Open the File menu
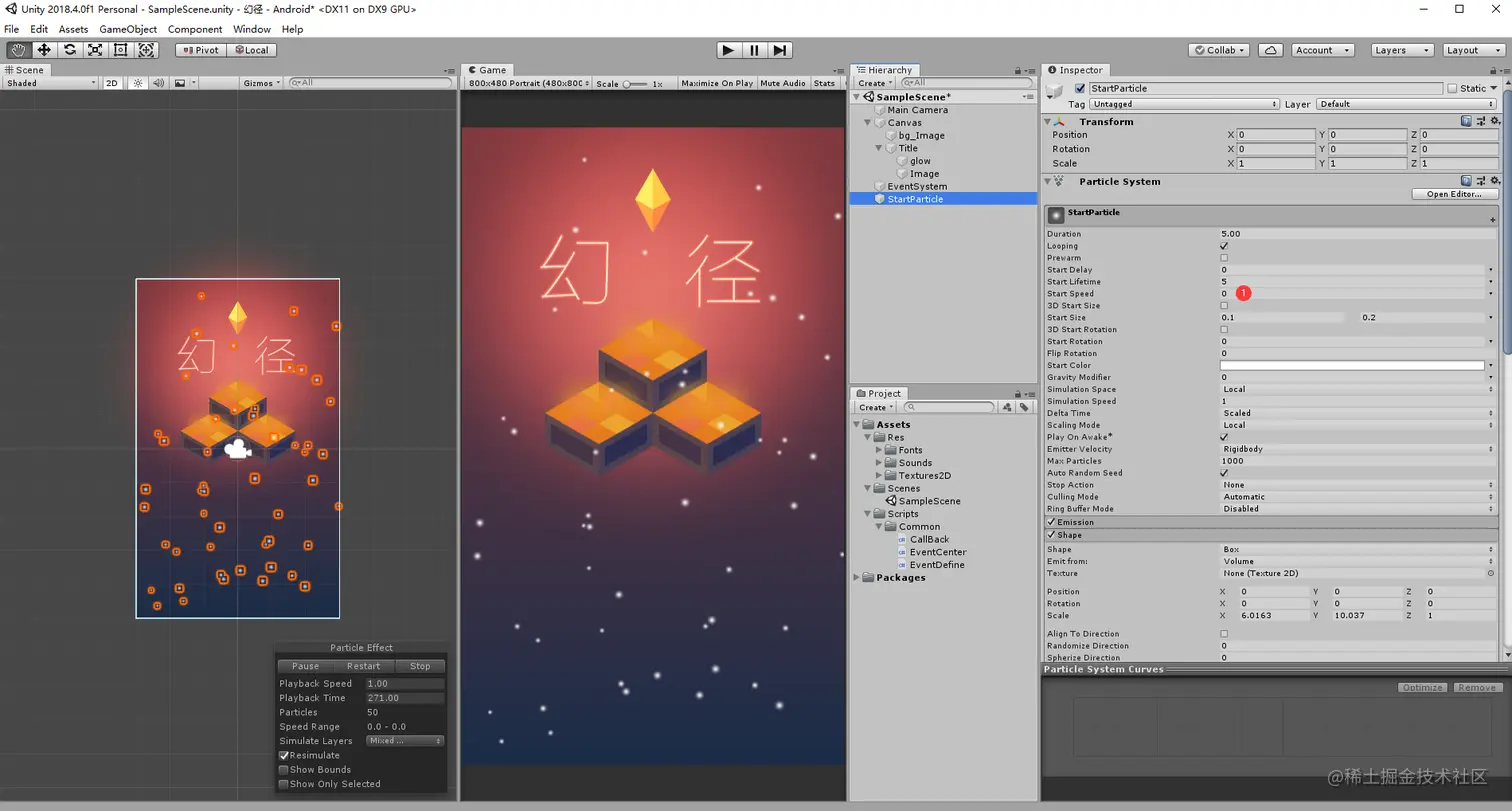The image size is (1512, 811). coord(12,29)
